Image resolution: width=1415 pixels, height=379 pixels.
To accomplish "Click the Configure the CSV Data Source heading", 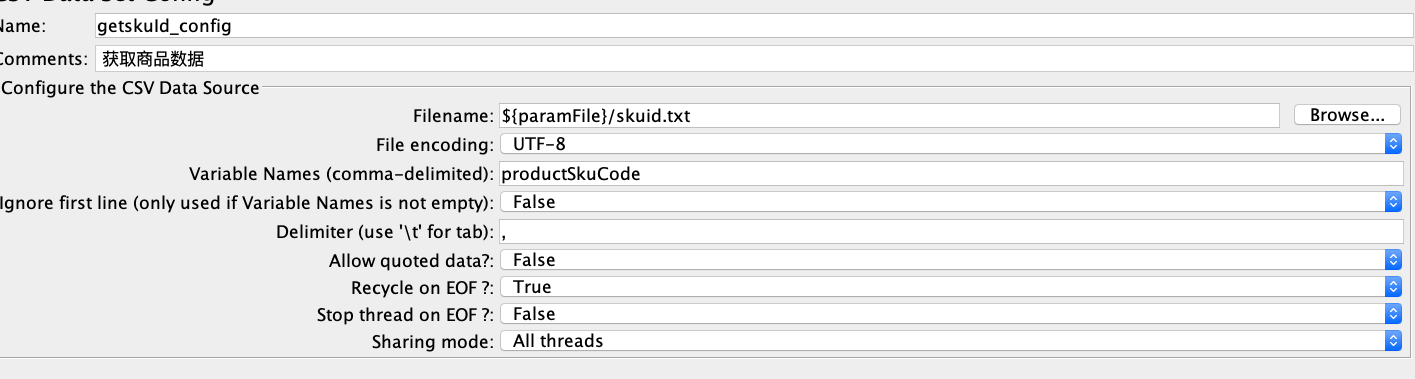I will tap(131, 88).
